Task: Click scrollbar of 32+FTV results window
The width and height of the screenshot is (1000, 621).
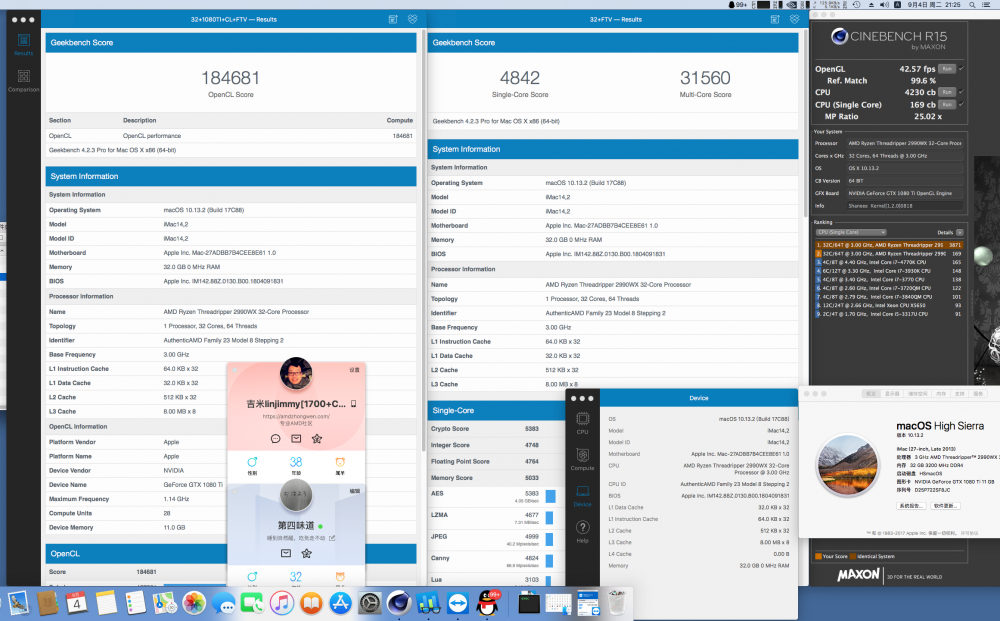Action: coord(804,124)
